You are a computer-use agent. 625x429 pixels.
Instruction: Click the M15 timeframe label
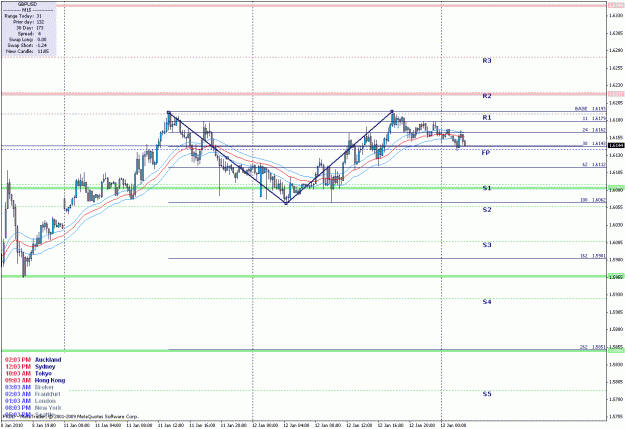[x=29, y=10]
